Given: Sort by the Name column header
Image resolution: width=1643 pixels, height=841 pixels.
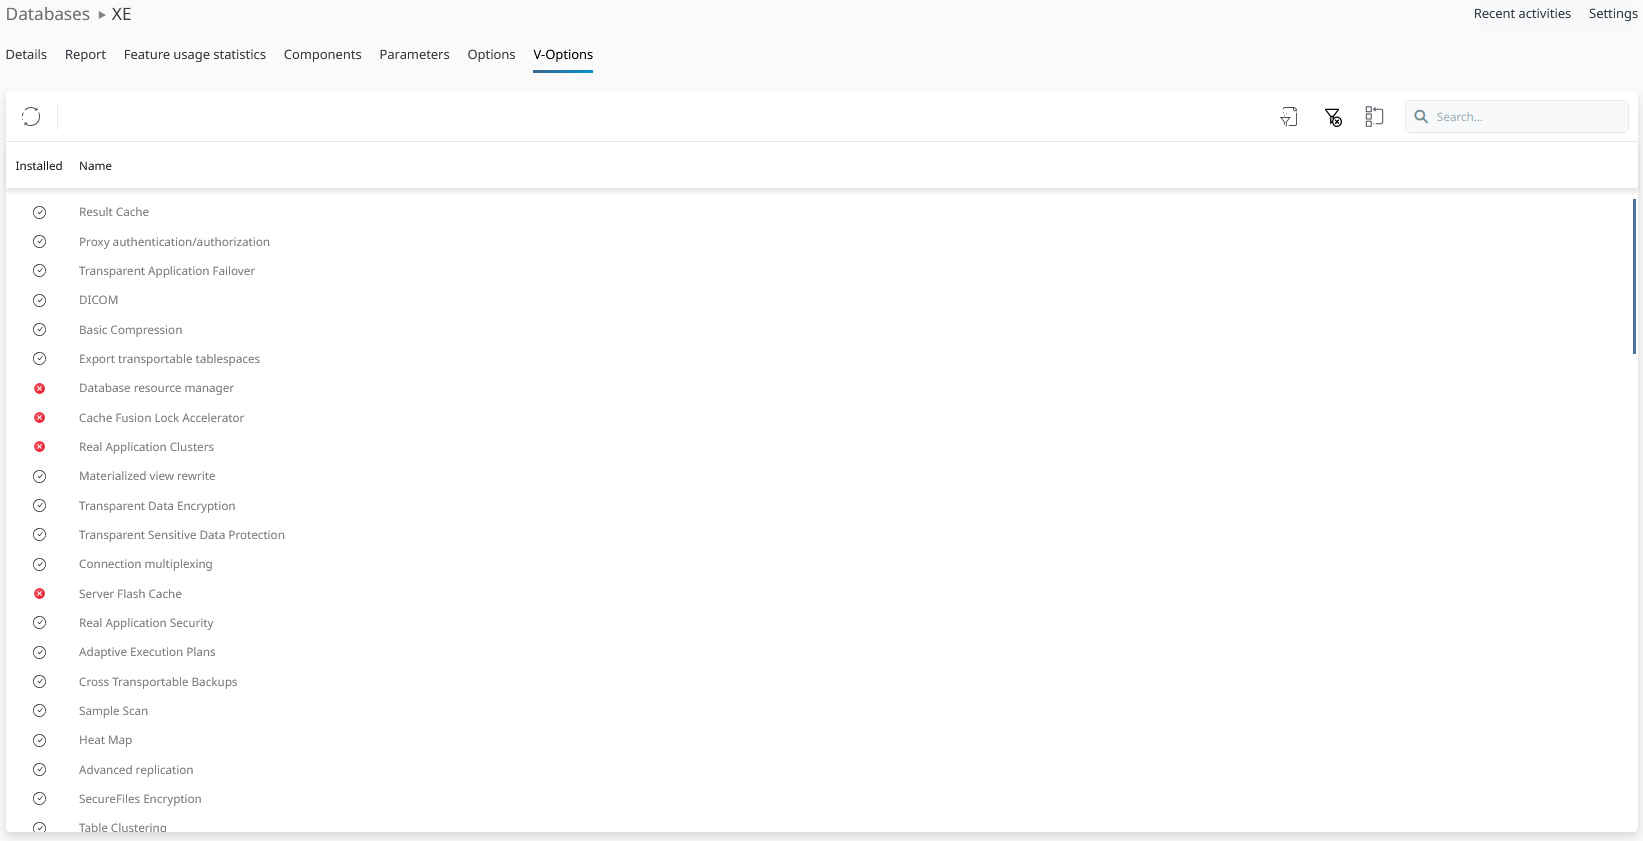Looking at the screenshot, I should pos(95,166).
